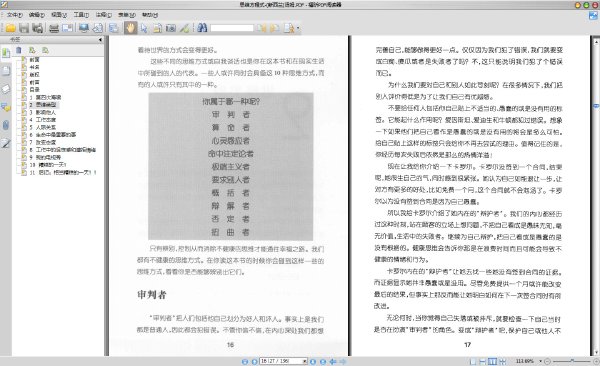Select the arrow Select tool
The image size is (600, 366).
tap(144, 28)
